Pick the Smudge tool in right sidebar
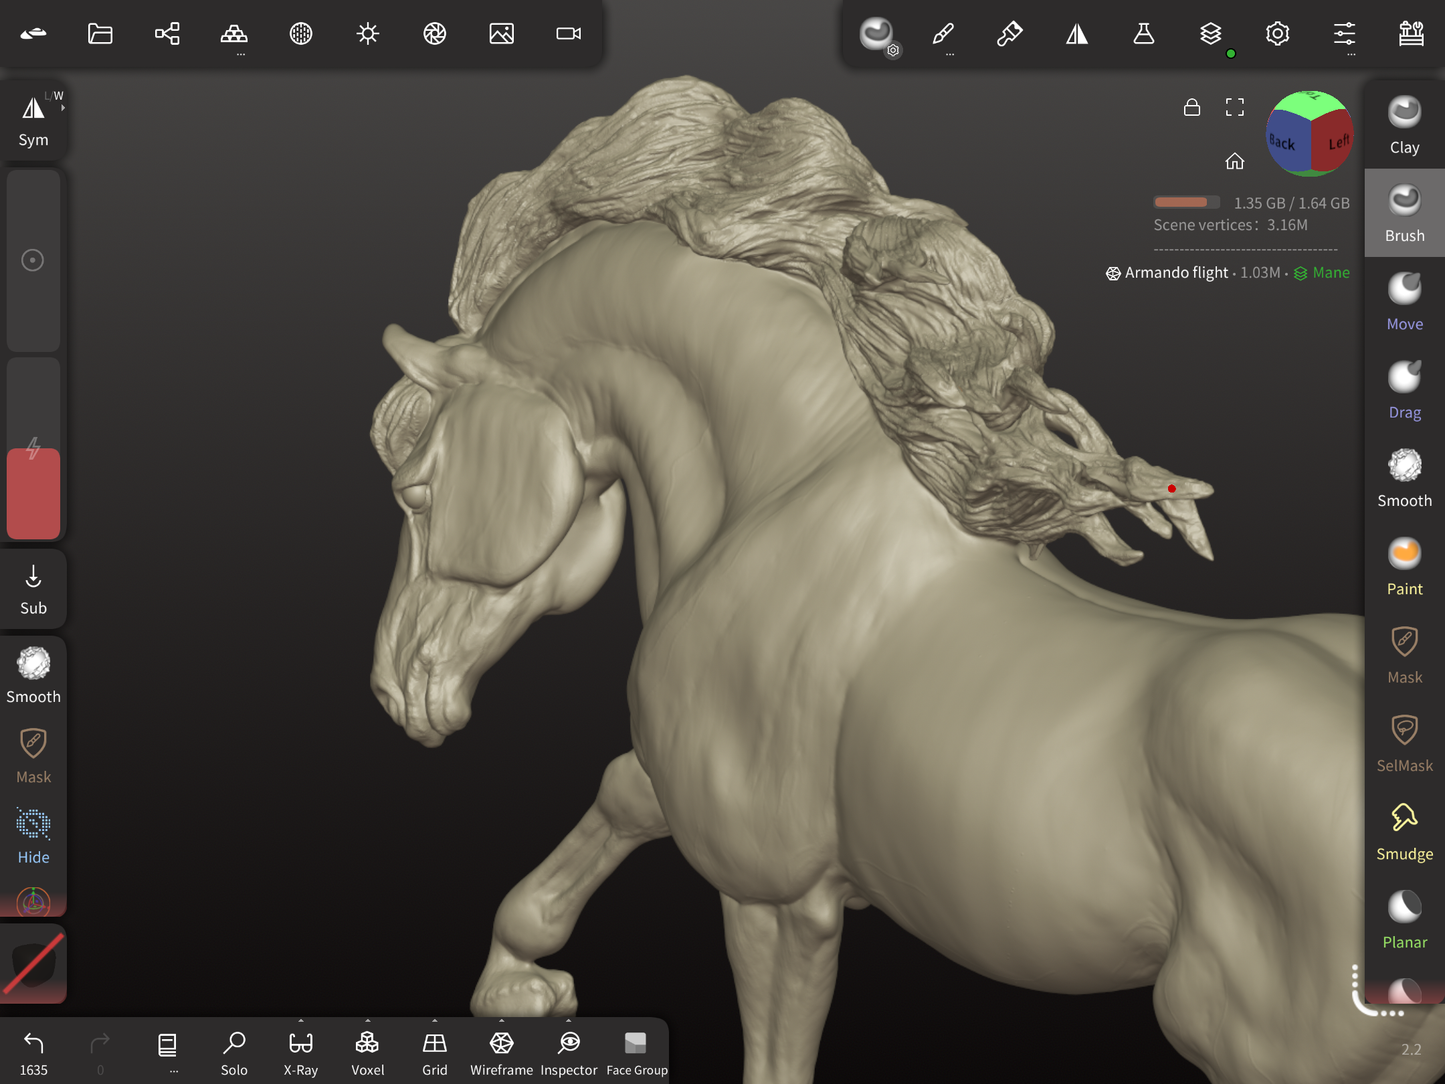Screen dimensions: 1445x1084 pyautogui.click(x=1404, y=831)
